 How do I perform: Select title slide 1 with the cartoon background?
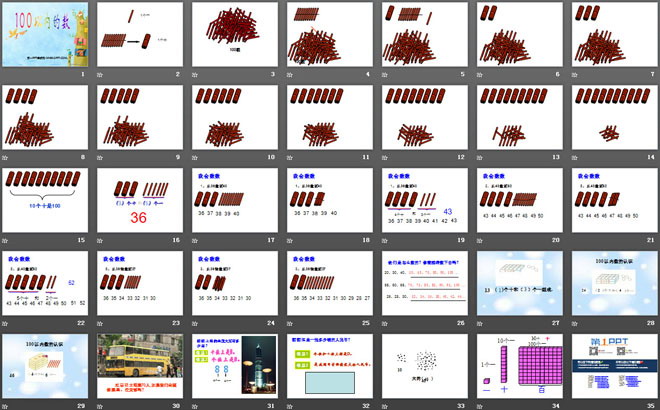tap(46, 33)
